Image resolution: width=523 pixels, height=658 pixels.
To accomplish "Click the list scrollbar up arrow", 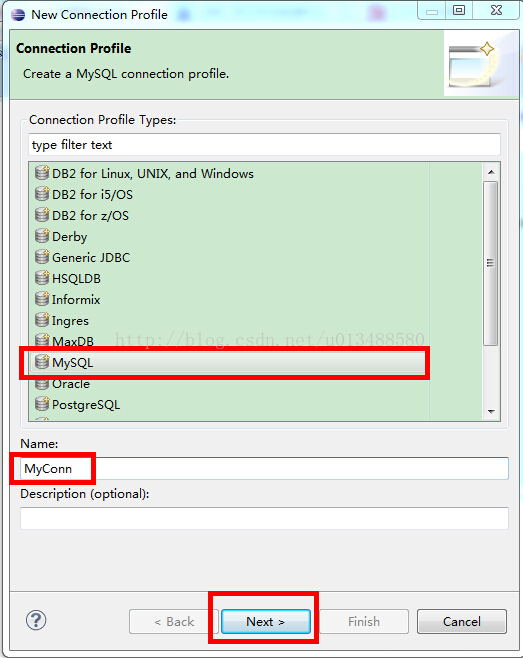I will point(491,172).
